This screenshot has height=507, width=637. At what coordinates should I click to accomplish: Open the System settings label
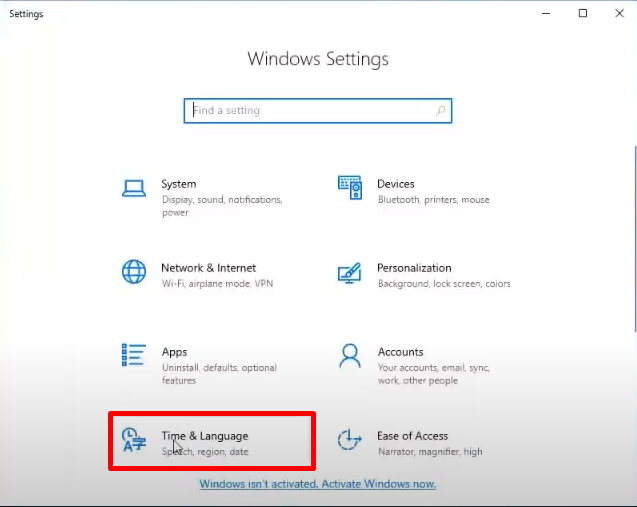[x=179, y=184]
